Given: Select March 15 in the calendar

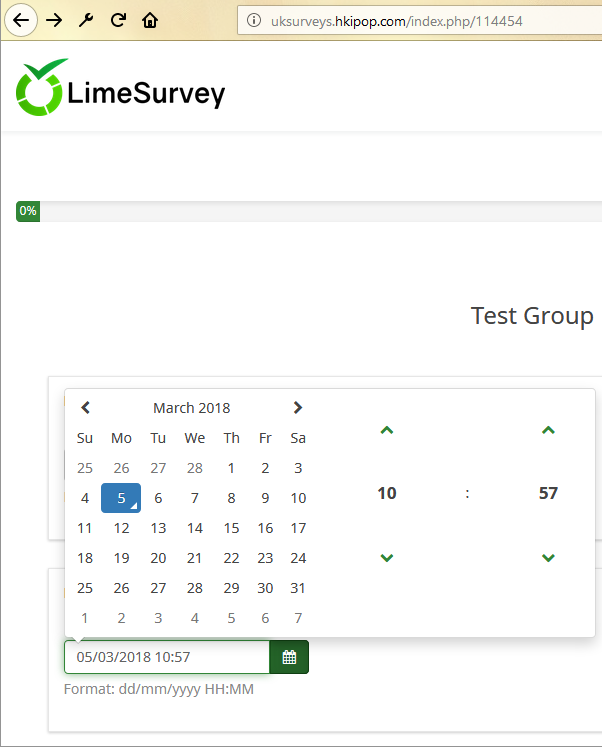Looking at the screenshot, I should [x=231, y=528].
